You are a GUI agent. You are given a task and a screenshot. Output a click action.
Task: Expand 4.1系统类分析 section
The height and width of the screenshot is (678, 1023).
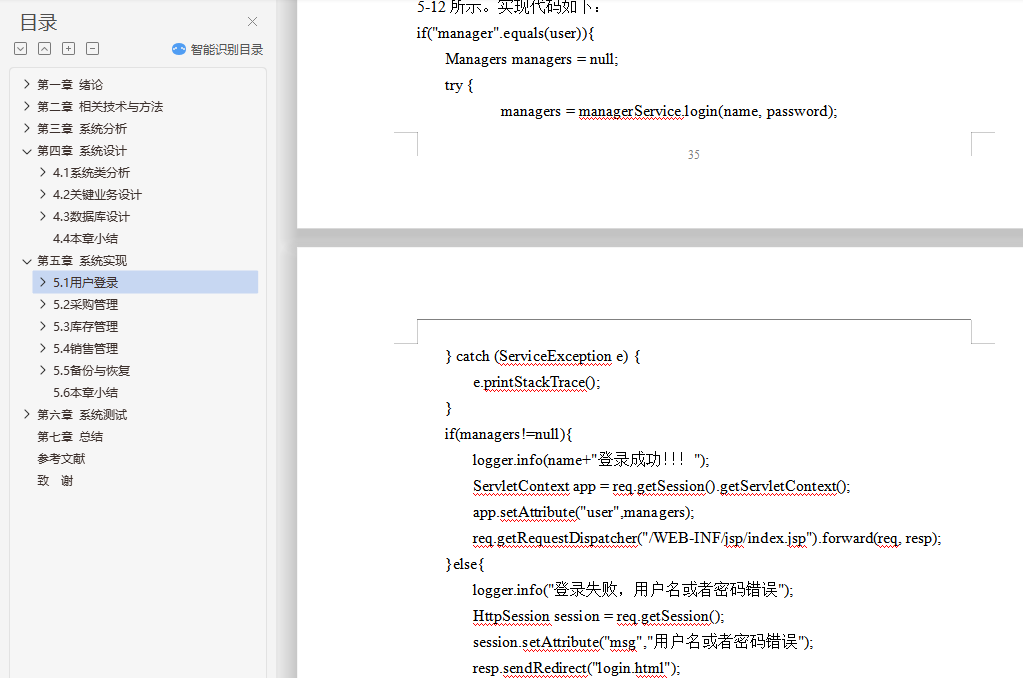[42, 172]
